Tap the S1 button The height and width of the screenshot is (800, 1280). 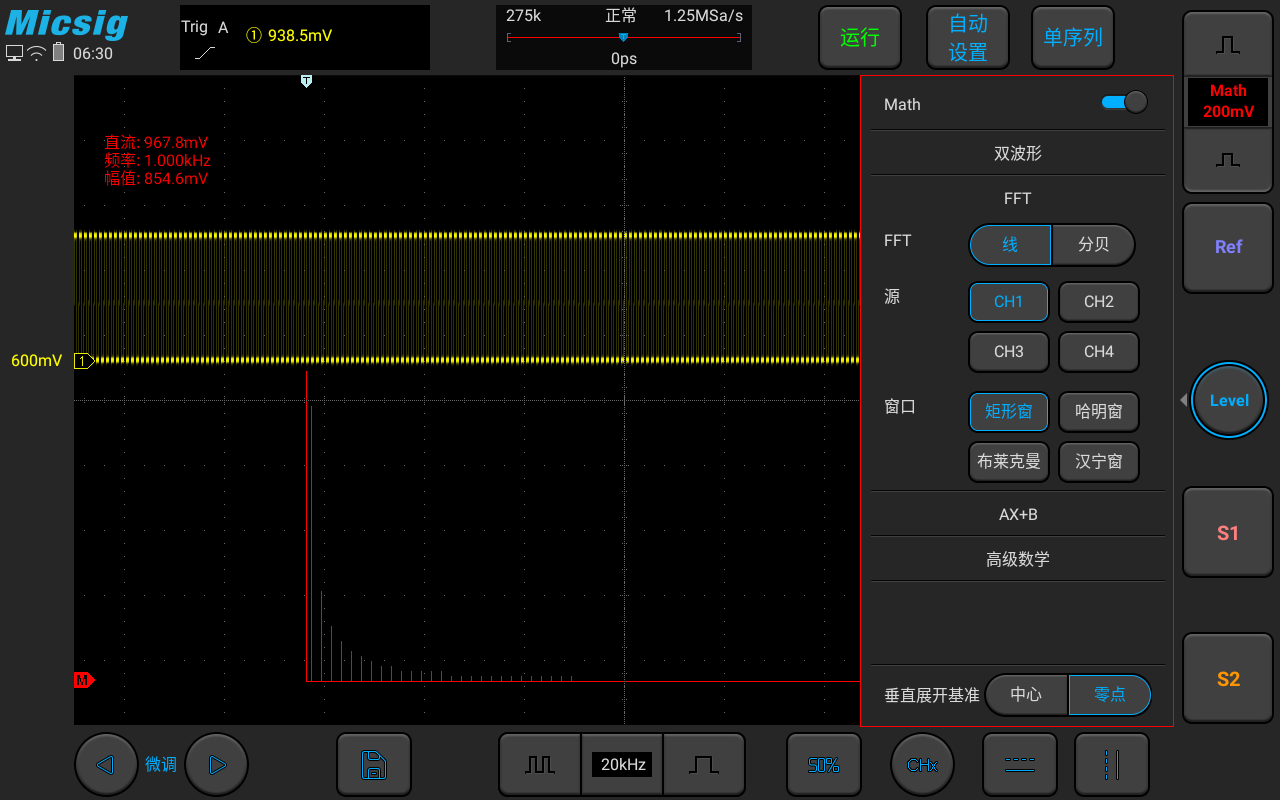[x=1228, y=533]
